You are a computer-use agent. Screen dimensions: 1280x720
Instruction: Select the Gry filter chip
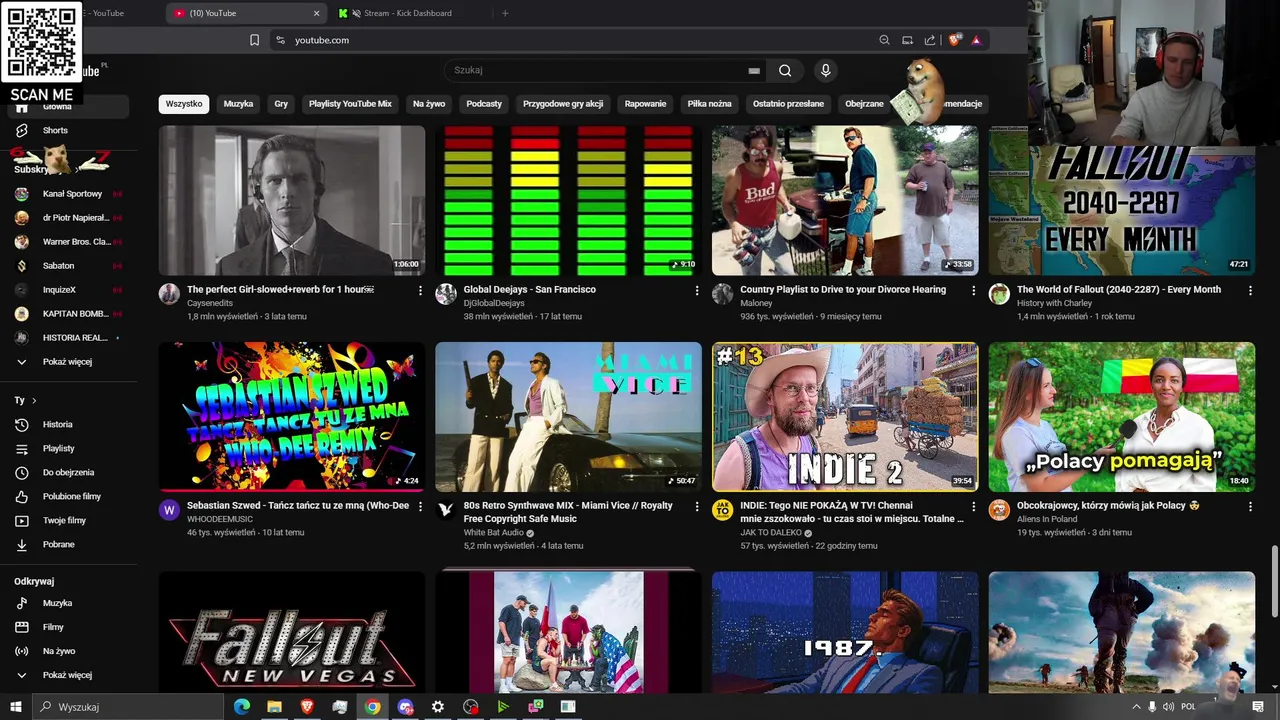tap(281, 104)
